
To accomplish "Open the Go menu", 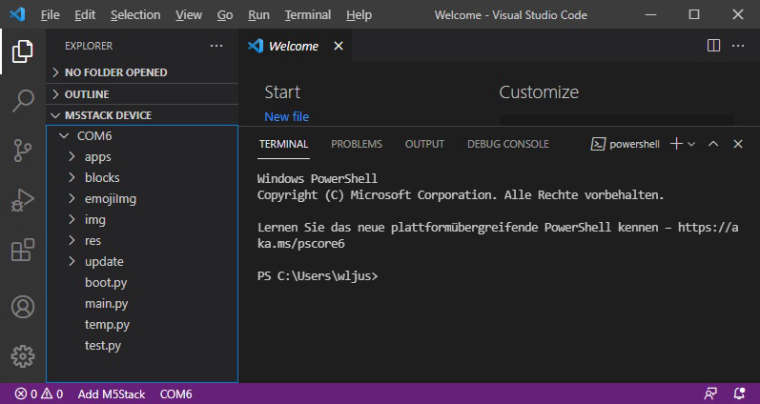I will 224,15.
